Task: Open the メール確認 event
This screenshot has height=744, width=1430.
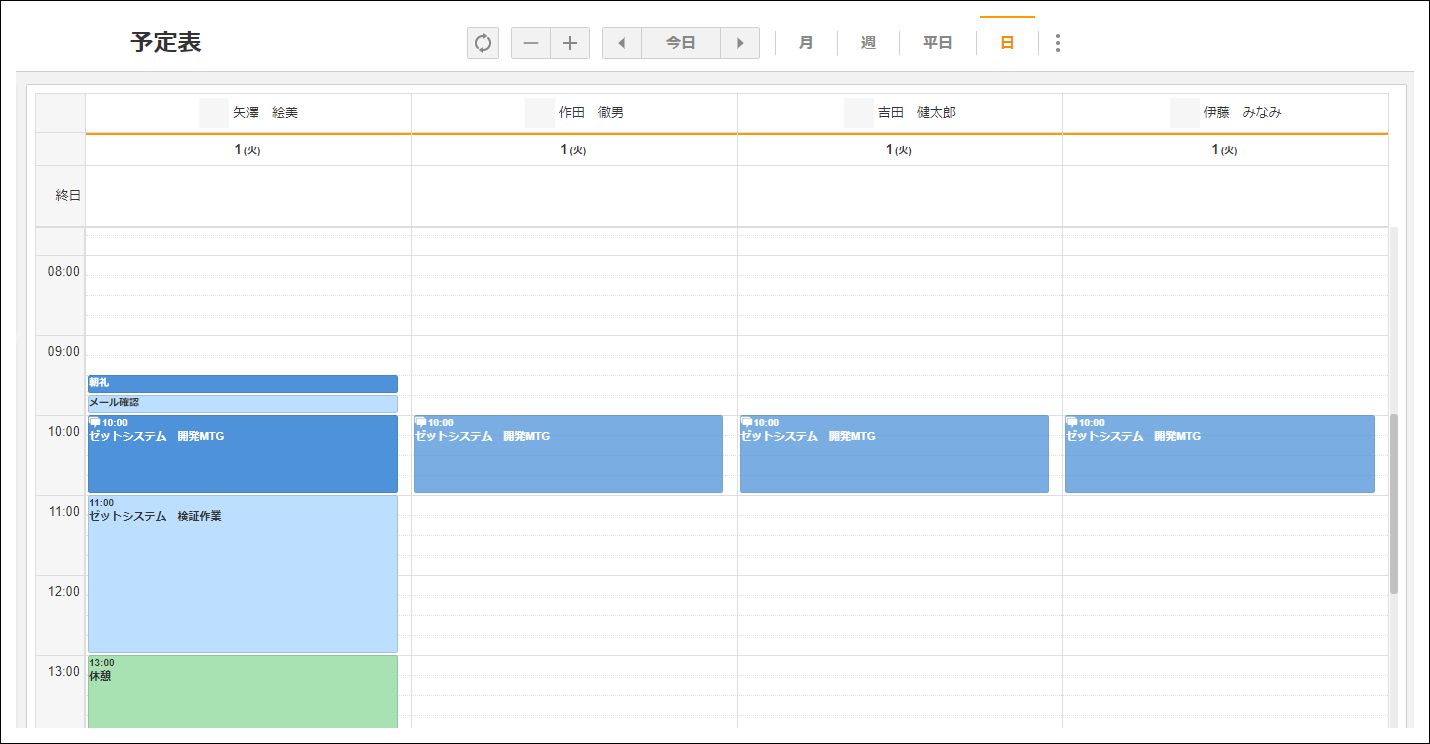Action: point(243,404)
